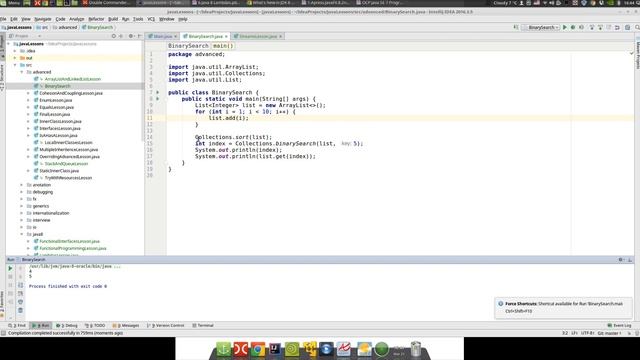Open the red Double Commander dock icon
Image resolution: width=640 pixels, height=360 pixels.
point(240,349)
